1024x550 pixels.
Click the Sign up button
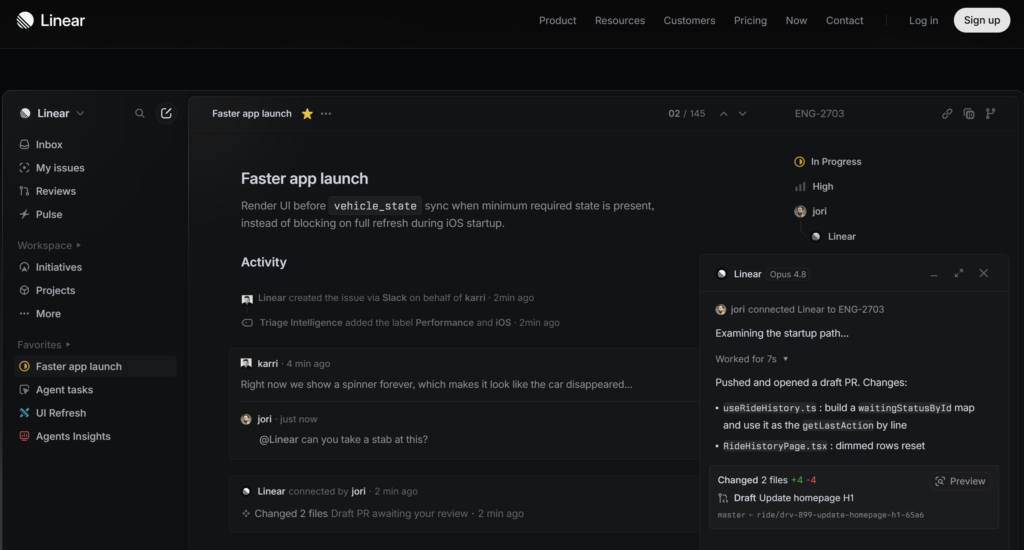point(982,20)
